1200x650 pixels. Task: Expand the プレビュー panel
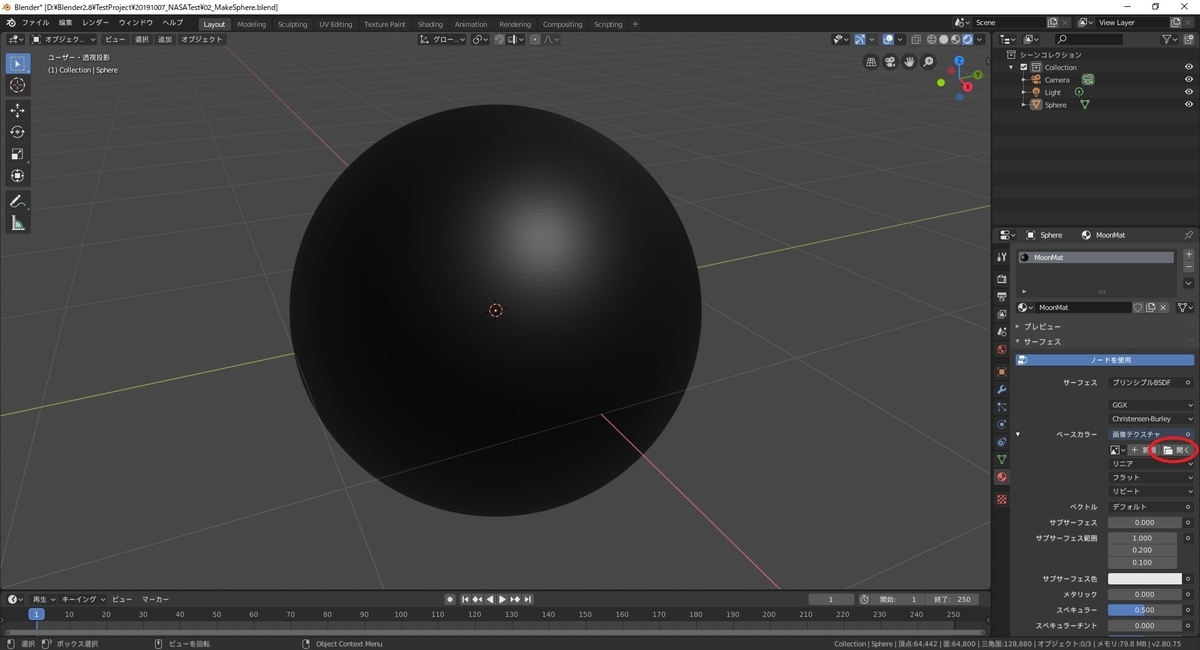pyautogui.click(x=1040, y=327)
